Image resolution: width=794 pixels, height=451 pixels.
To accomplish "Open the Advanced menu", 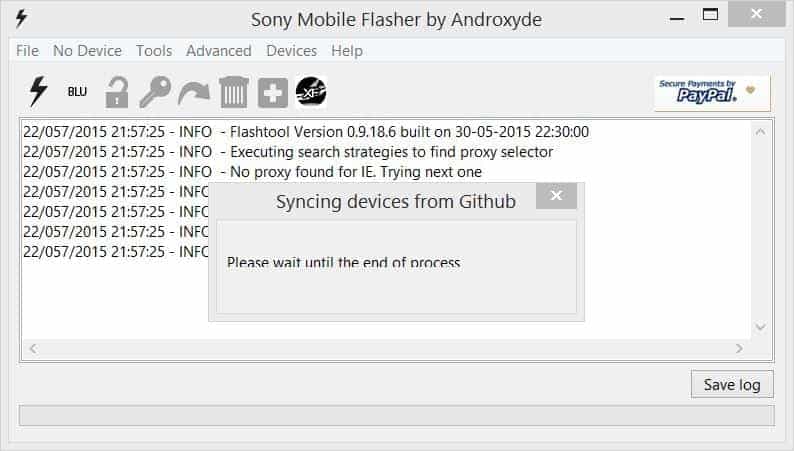I will [x=219, y=51].
